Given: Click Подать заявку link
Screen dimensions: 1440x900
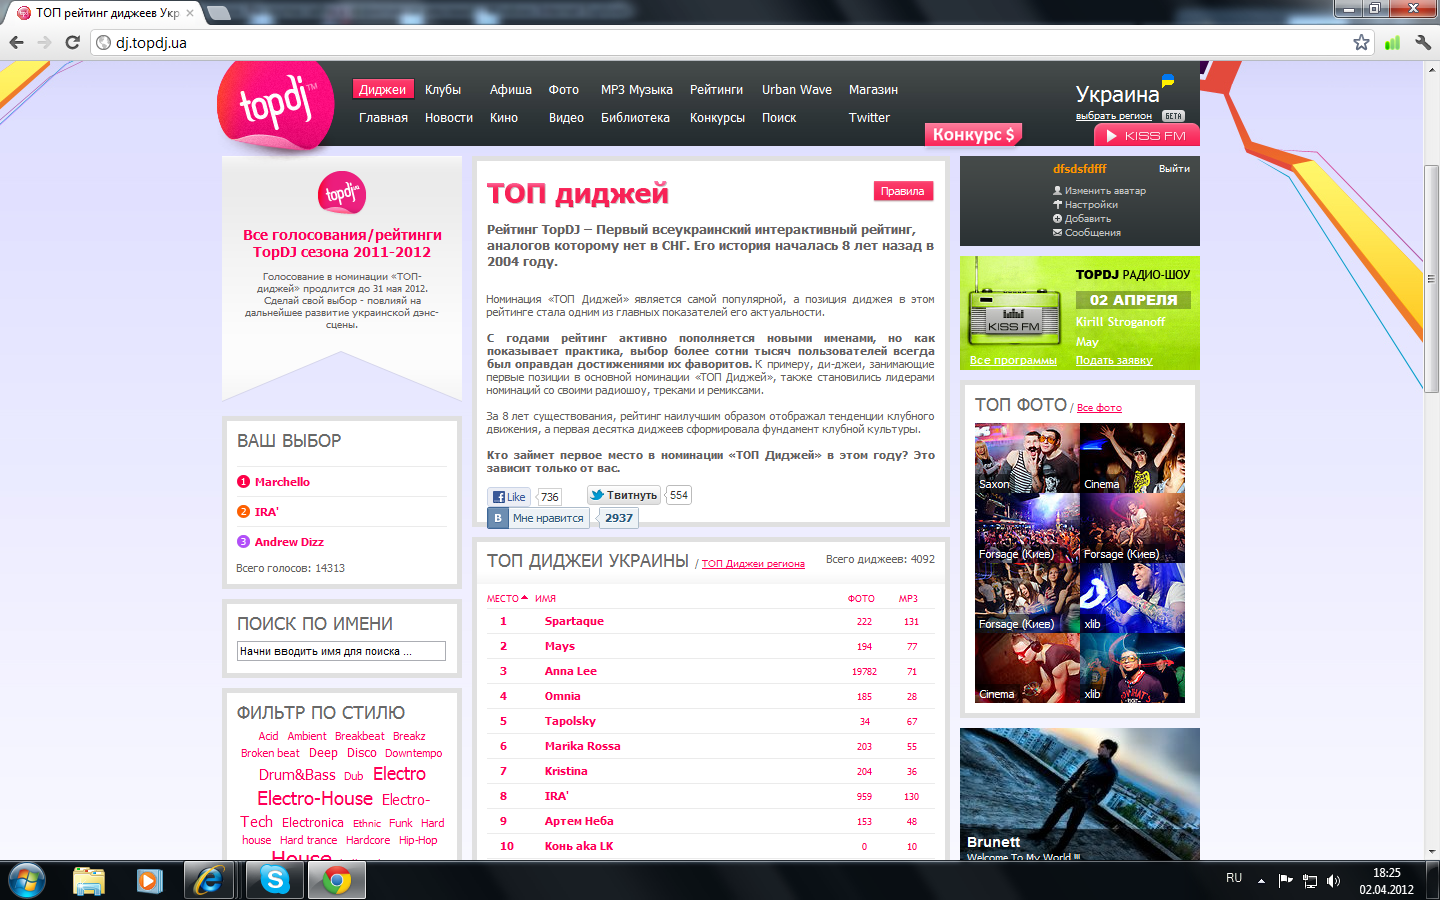Looking at the screenshot, I should 1114,360.
